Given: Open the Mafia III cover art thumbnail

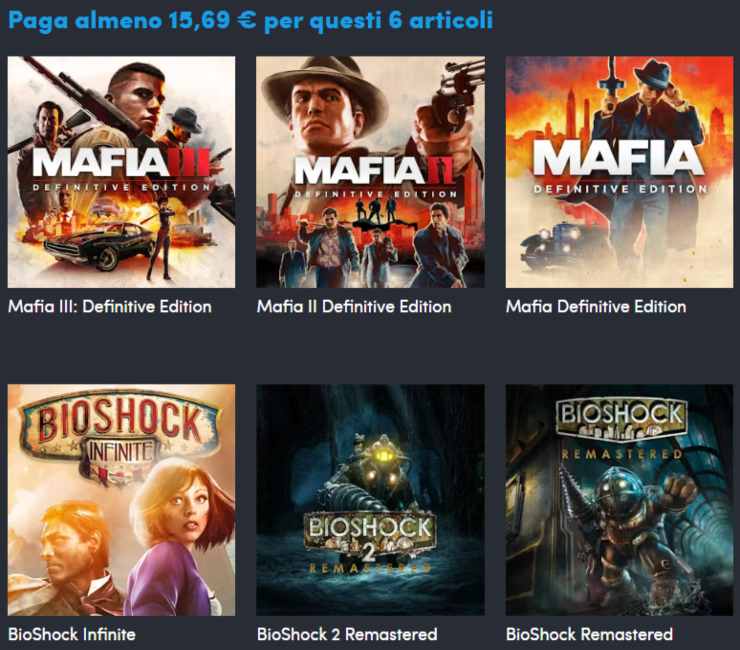Looking at the screenshot, I should [121, 172].
